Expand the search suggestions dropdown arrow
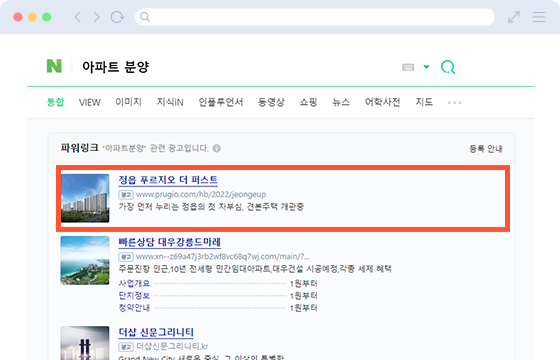This screenshot has height=360, width=560. click(426, 67)
